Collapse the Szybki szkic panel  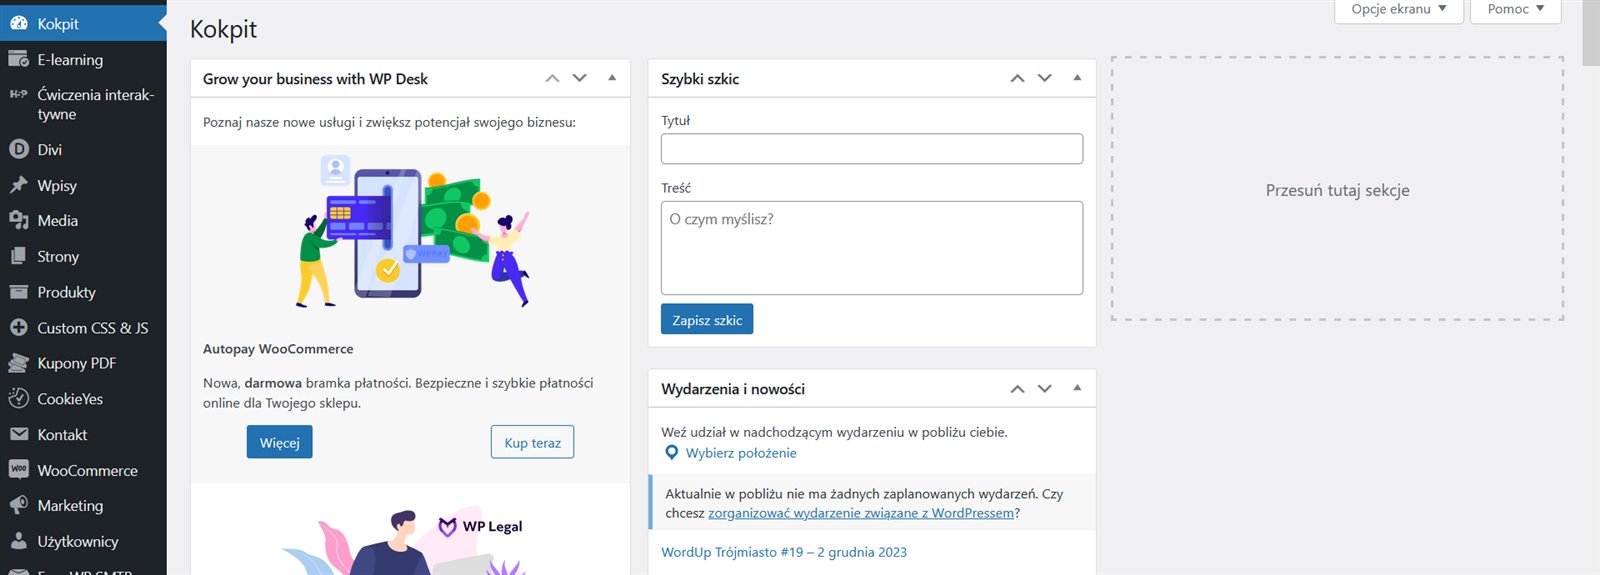1077,78
